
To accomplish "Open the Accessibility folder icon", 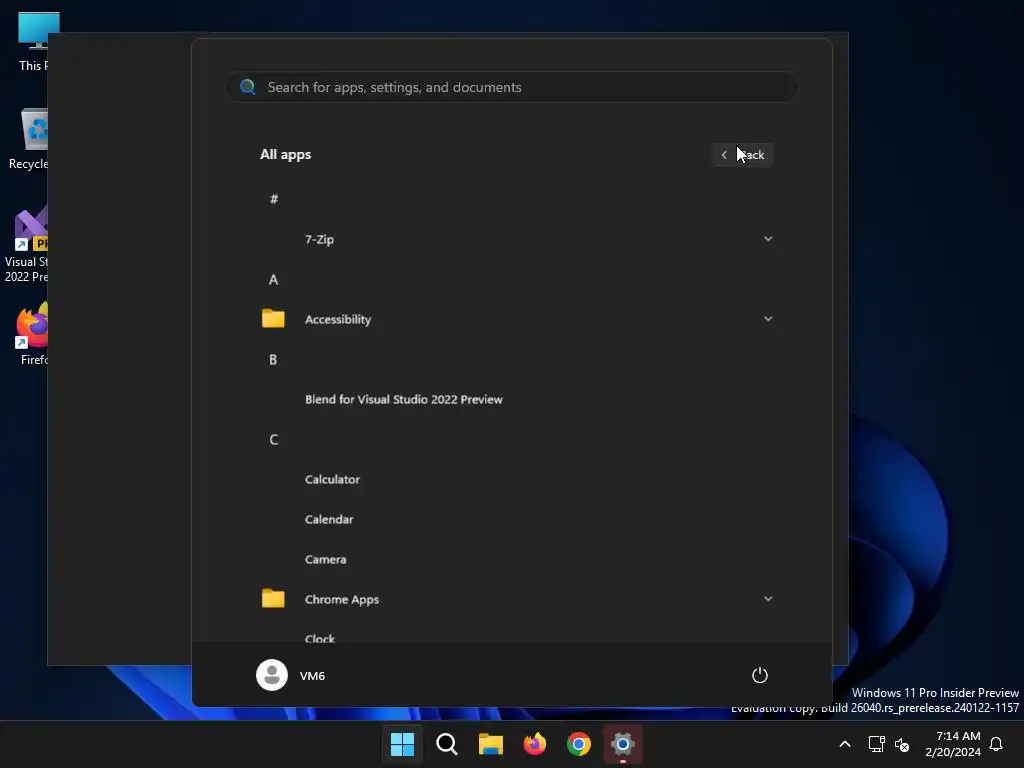I will point(273,318).
